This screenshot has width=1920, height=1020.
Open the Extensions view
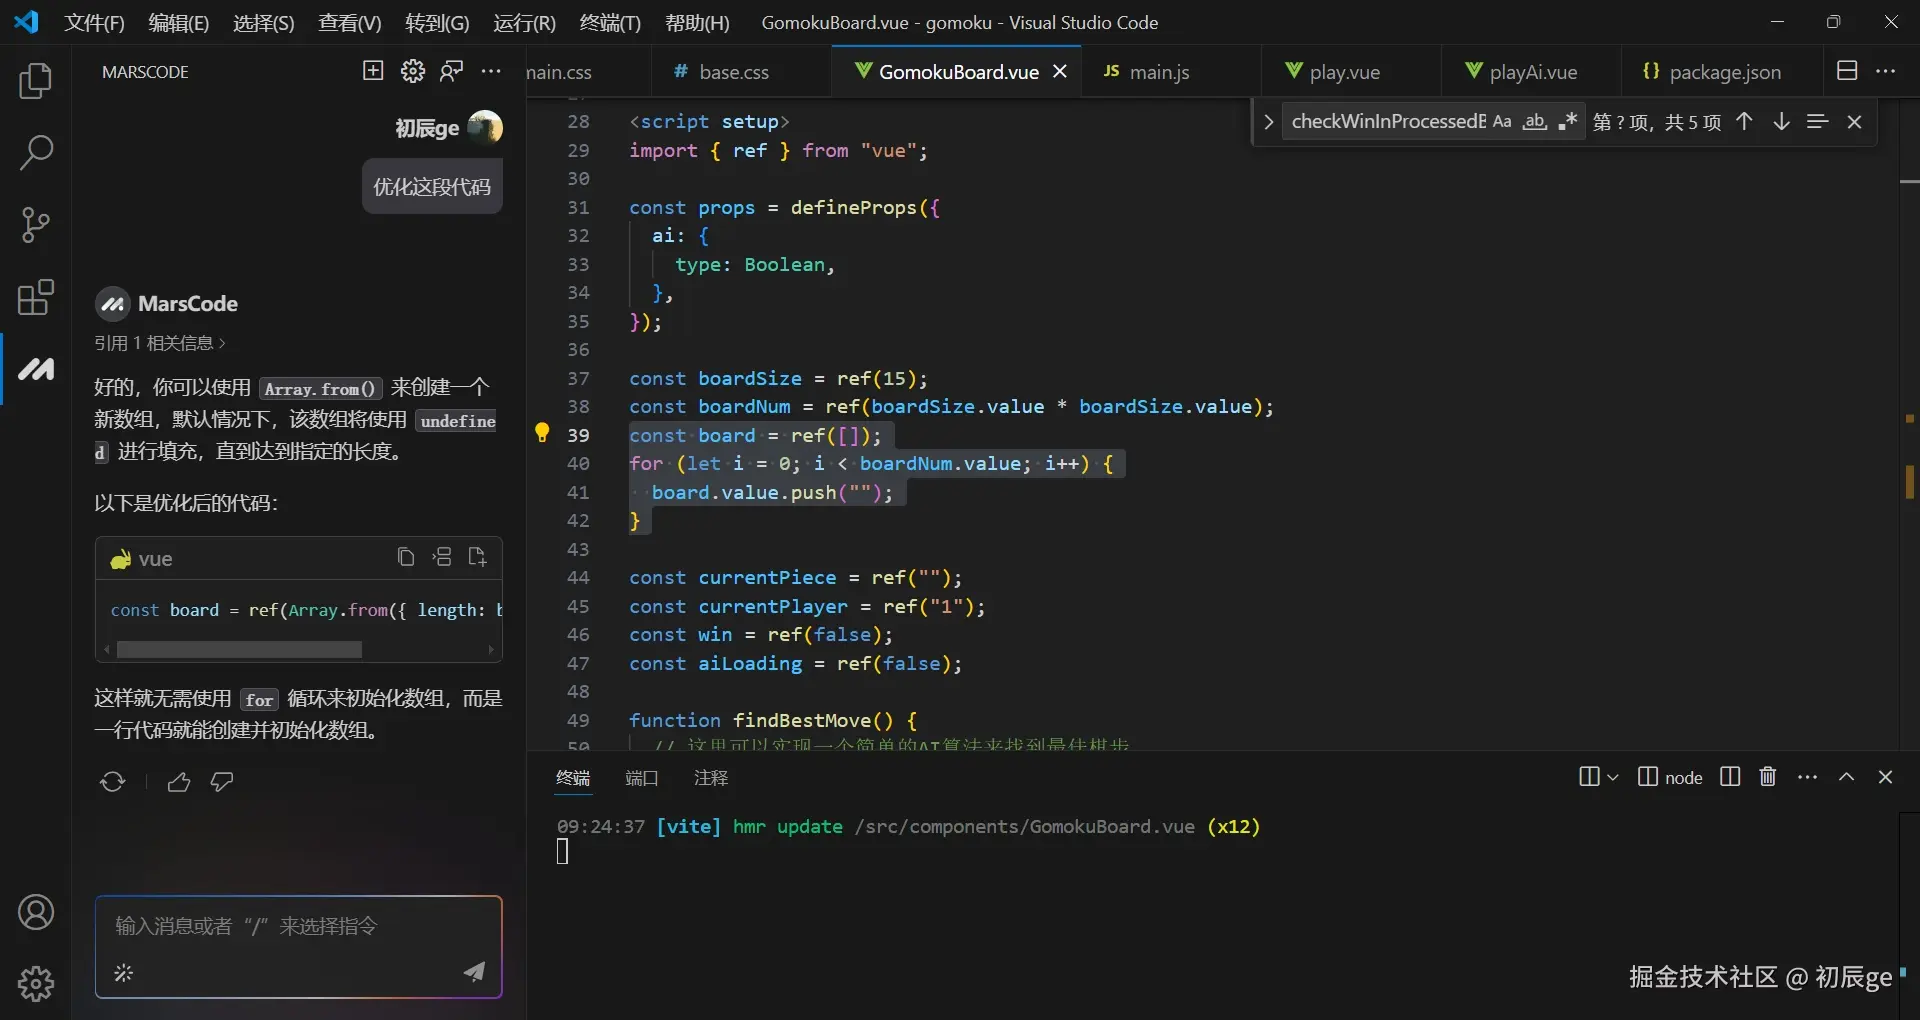(36, 297)
